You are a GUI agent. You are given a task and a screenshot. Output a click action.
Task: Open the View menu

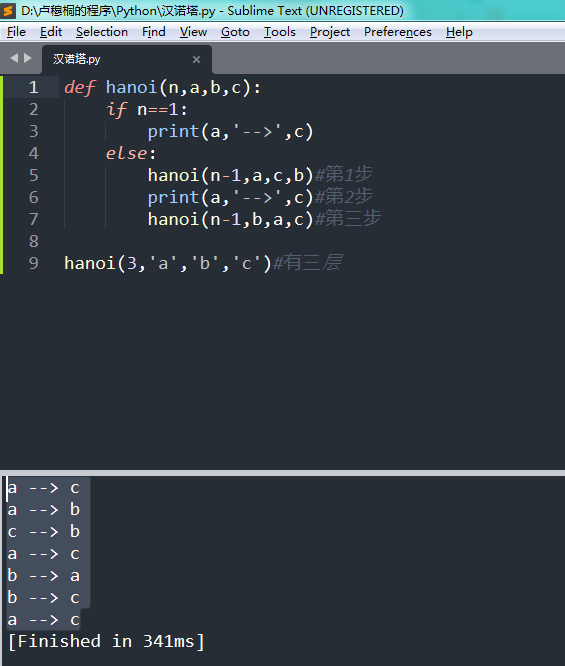[x=193, y=32]
